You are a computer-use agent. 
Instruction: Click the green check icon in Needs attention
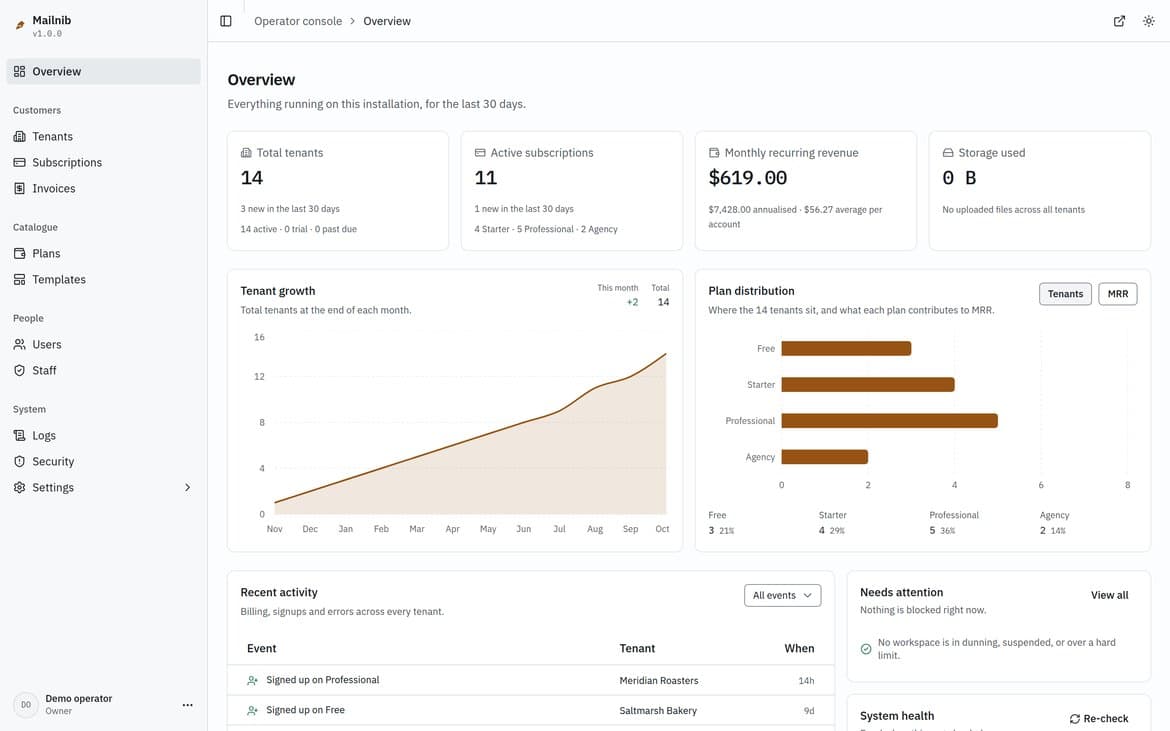coord(866,649)
